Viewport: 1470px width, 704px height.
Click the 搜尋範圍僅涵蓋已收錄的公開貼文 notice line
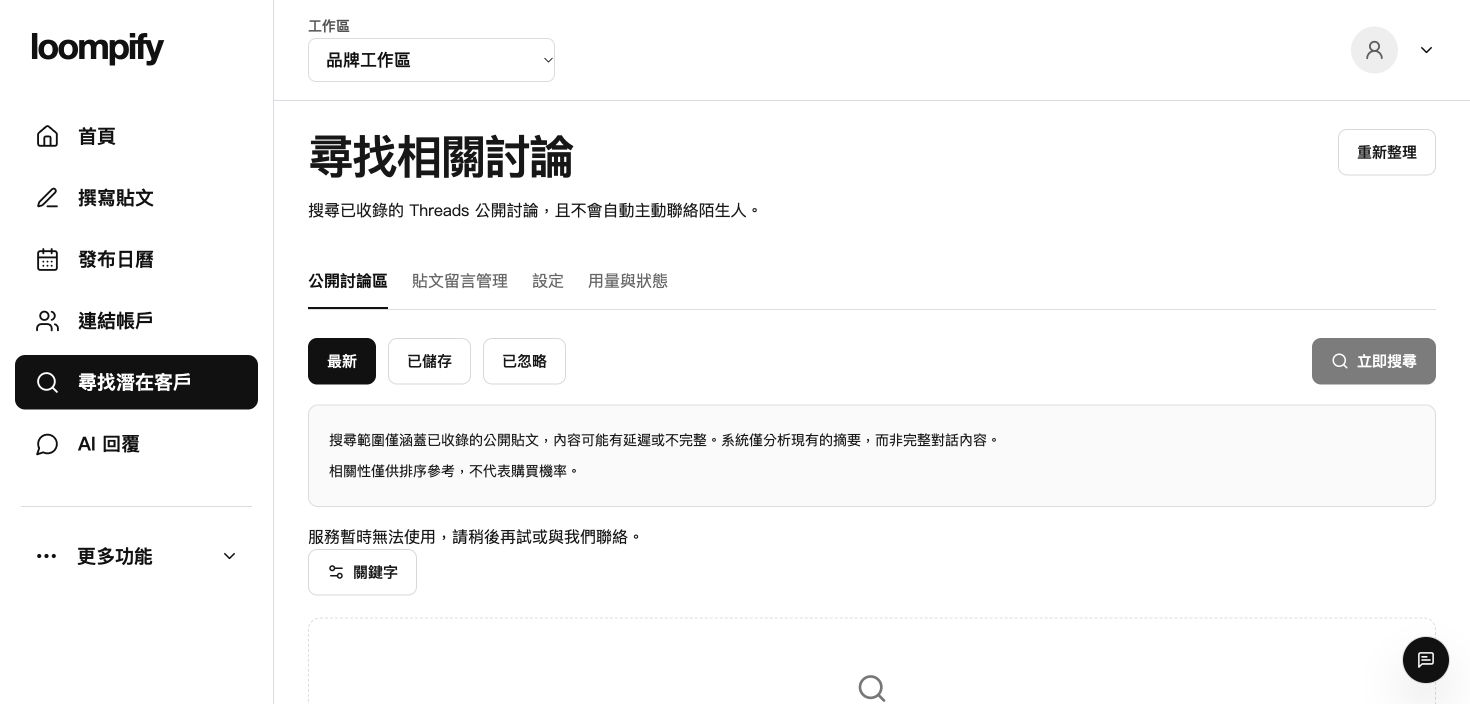coord(665,439)
